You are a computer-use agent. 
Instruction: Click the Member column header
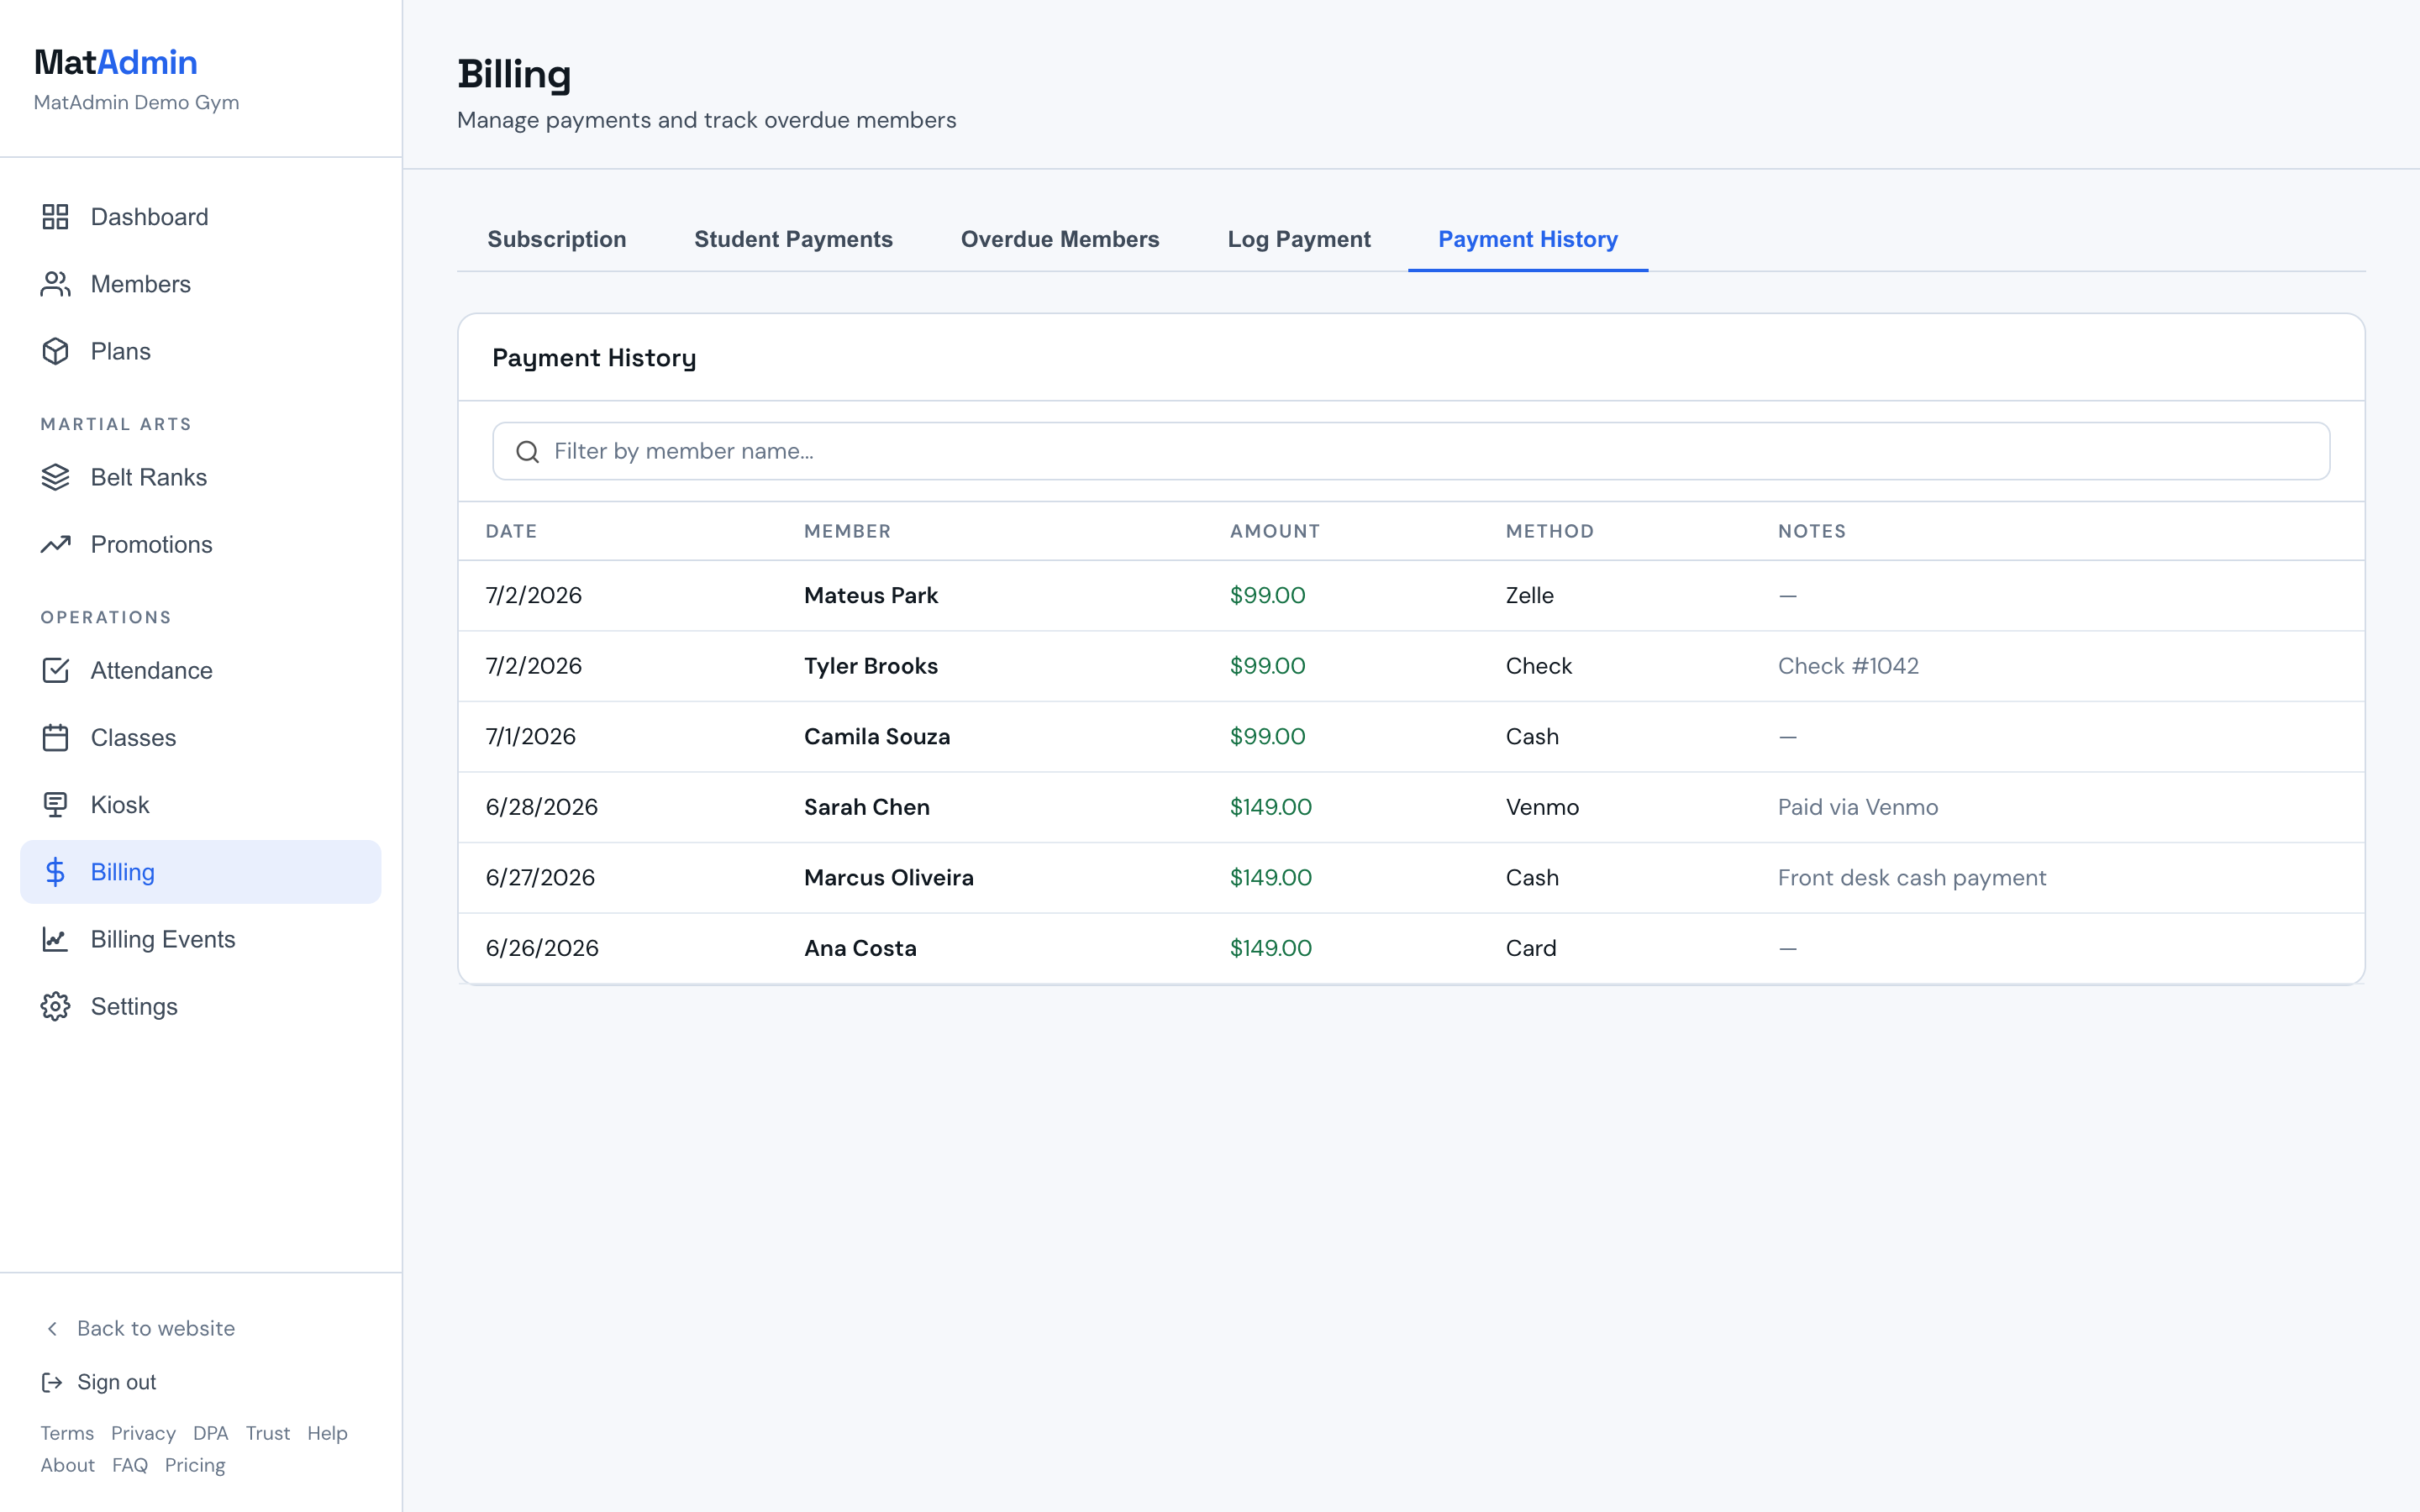pos(846,531)
